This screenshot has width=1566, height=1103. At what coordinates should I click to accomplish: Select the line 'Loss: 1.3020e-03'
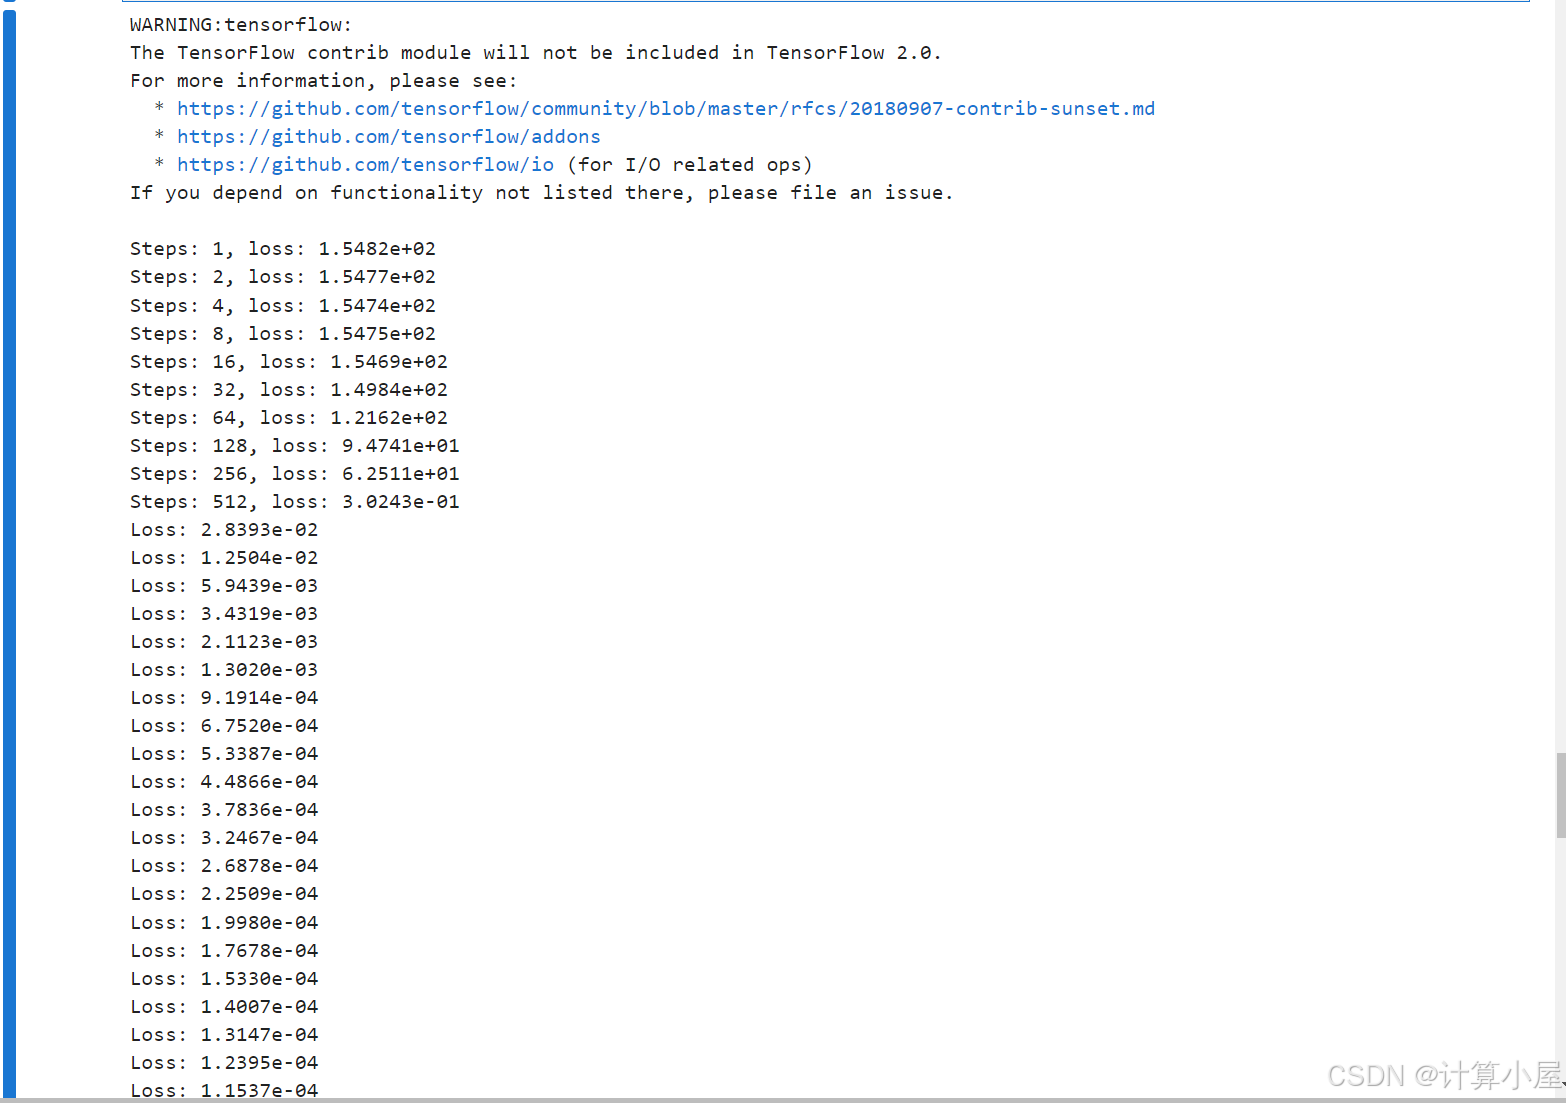224,670
